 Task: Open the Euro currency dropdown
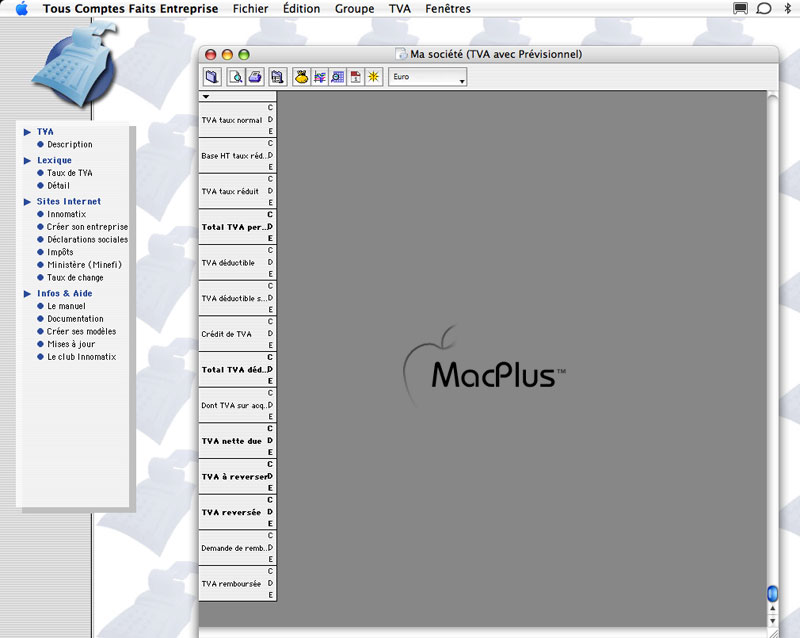coord(428,77)
